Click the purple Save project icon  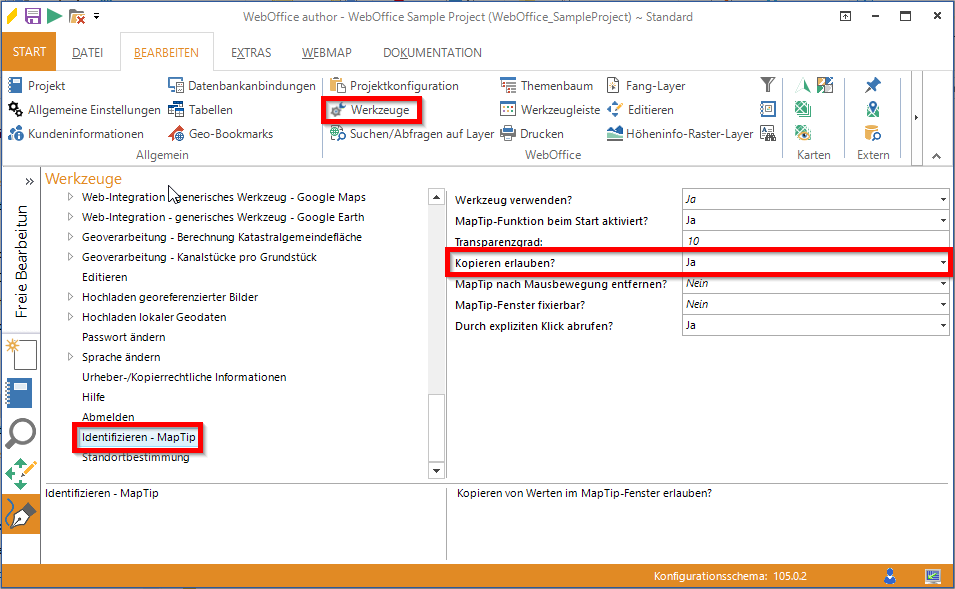click(x=32, y=15)
